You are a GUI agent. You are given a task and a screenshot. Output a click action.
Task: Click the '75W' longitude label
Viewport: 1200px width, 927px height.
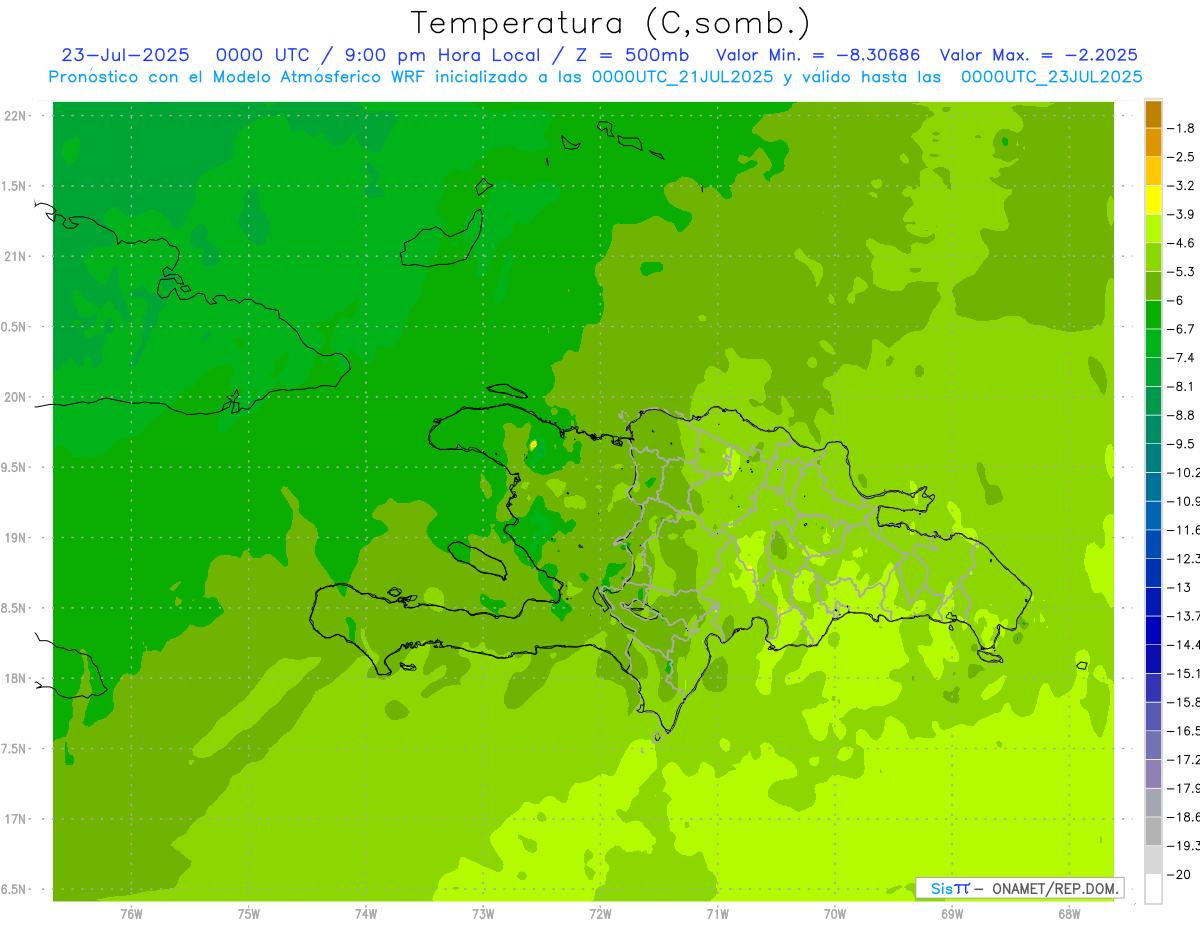tap(249, 914)
